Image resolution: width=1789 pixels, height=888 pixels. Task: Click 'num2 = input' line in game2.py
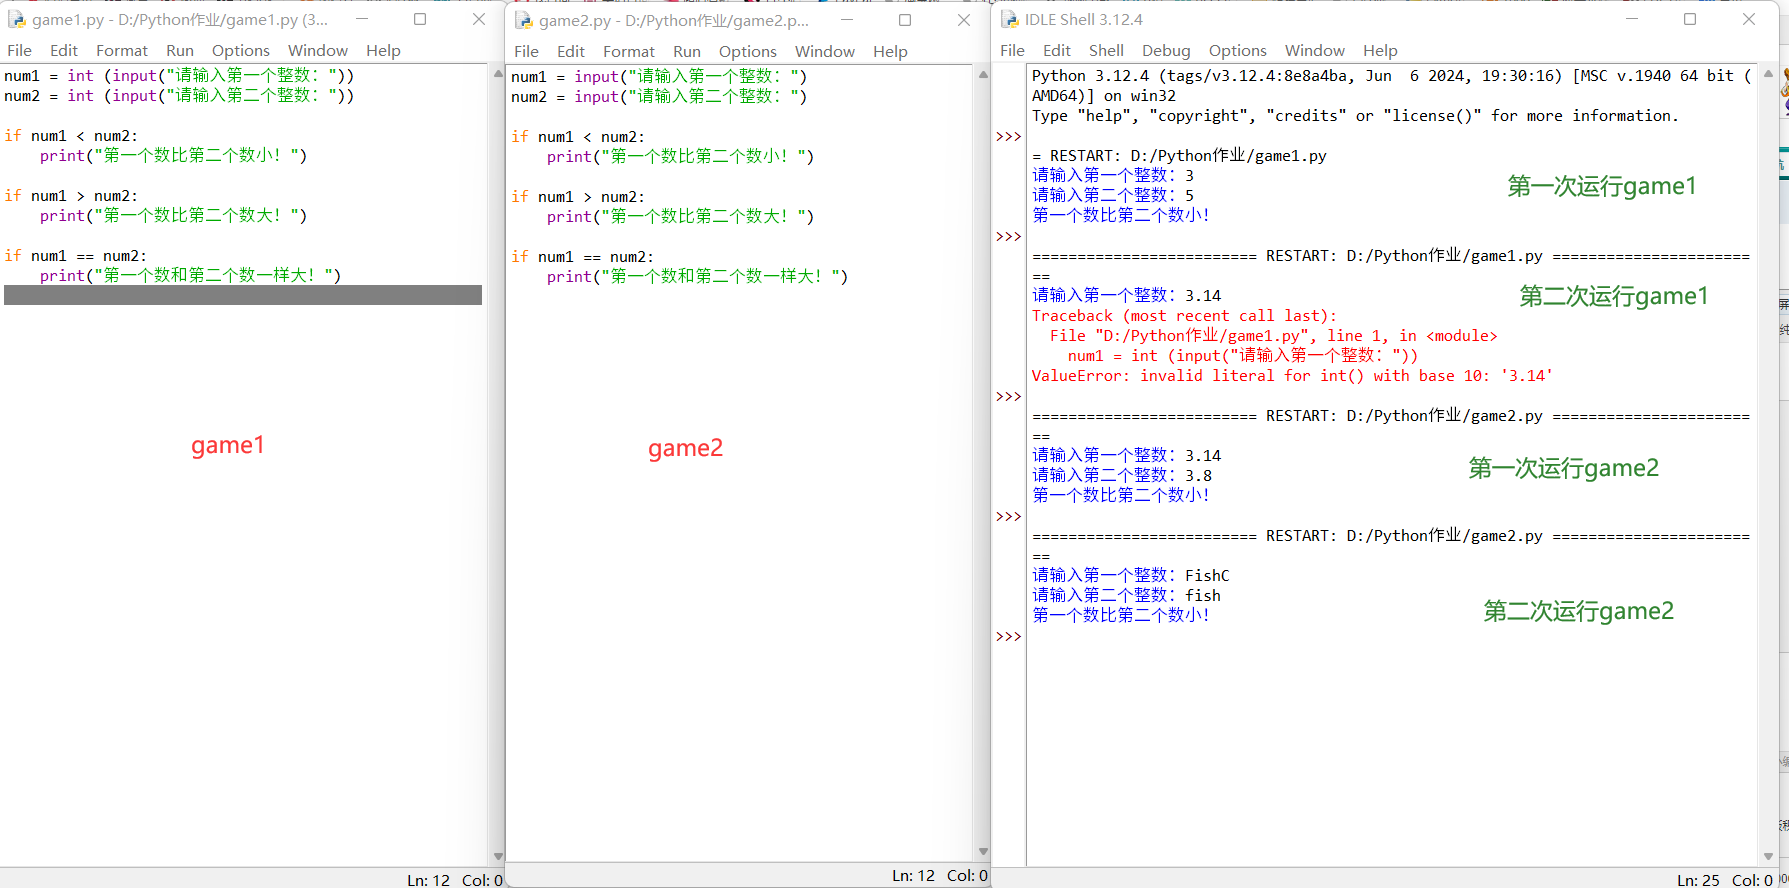pyautogui.click(x=659, y=97)
